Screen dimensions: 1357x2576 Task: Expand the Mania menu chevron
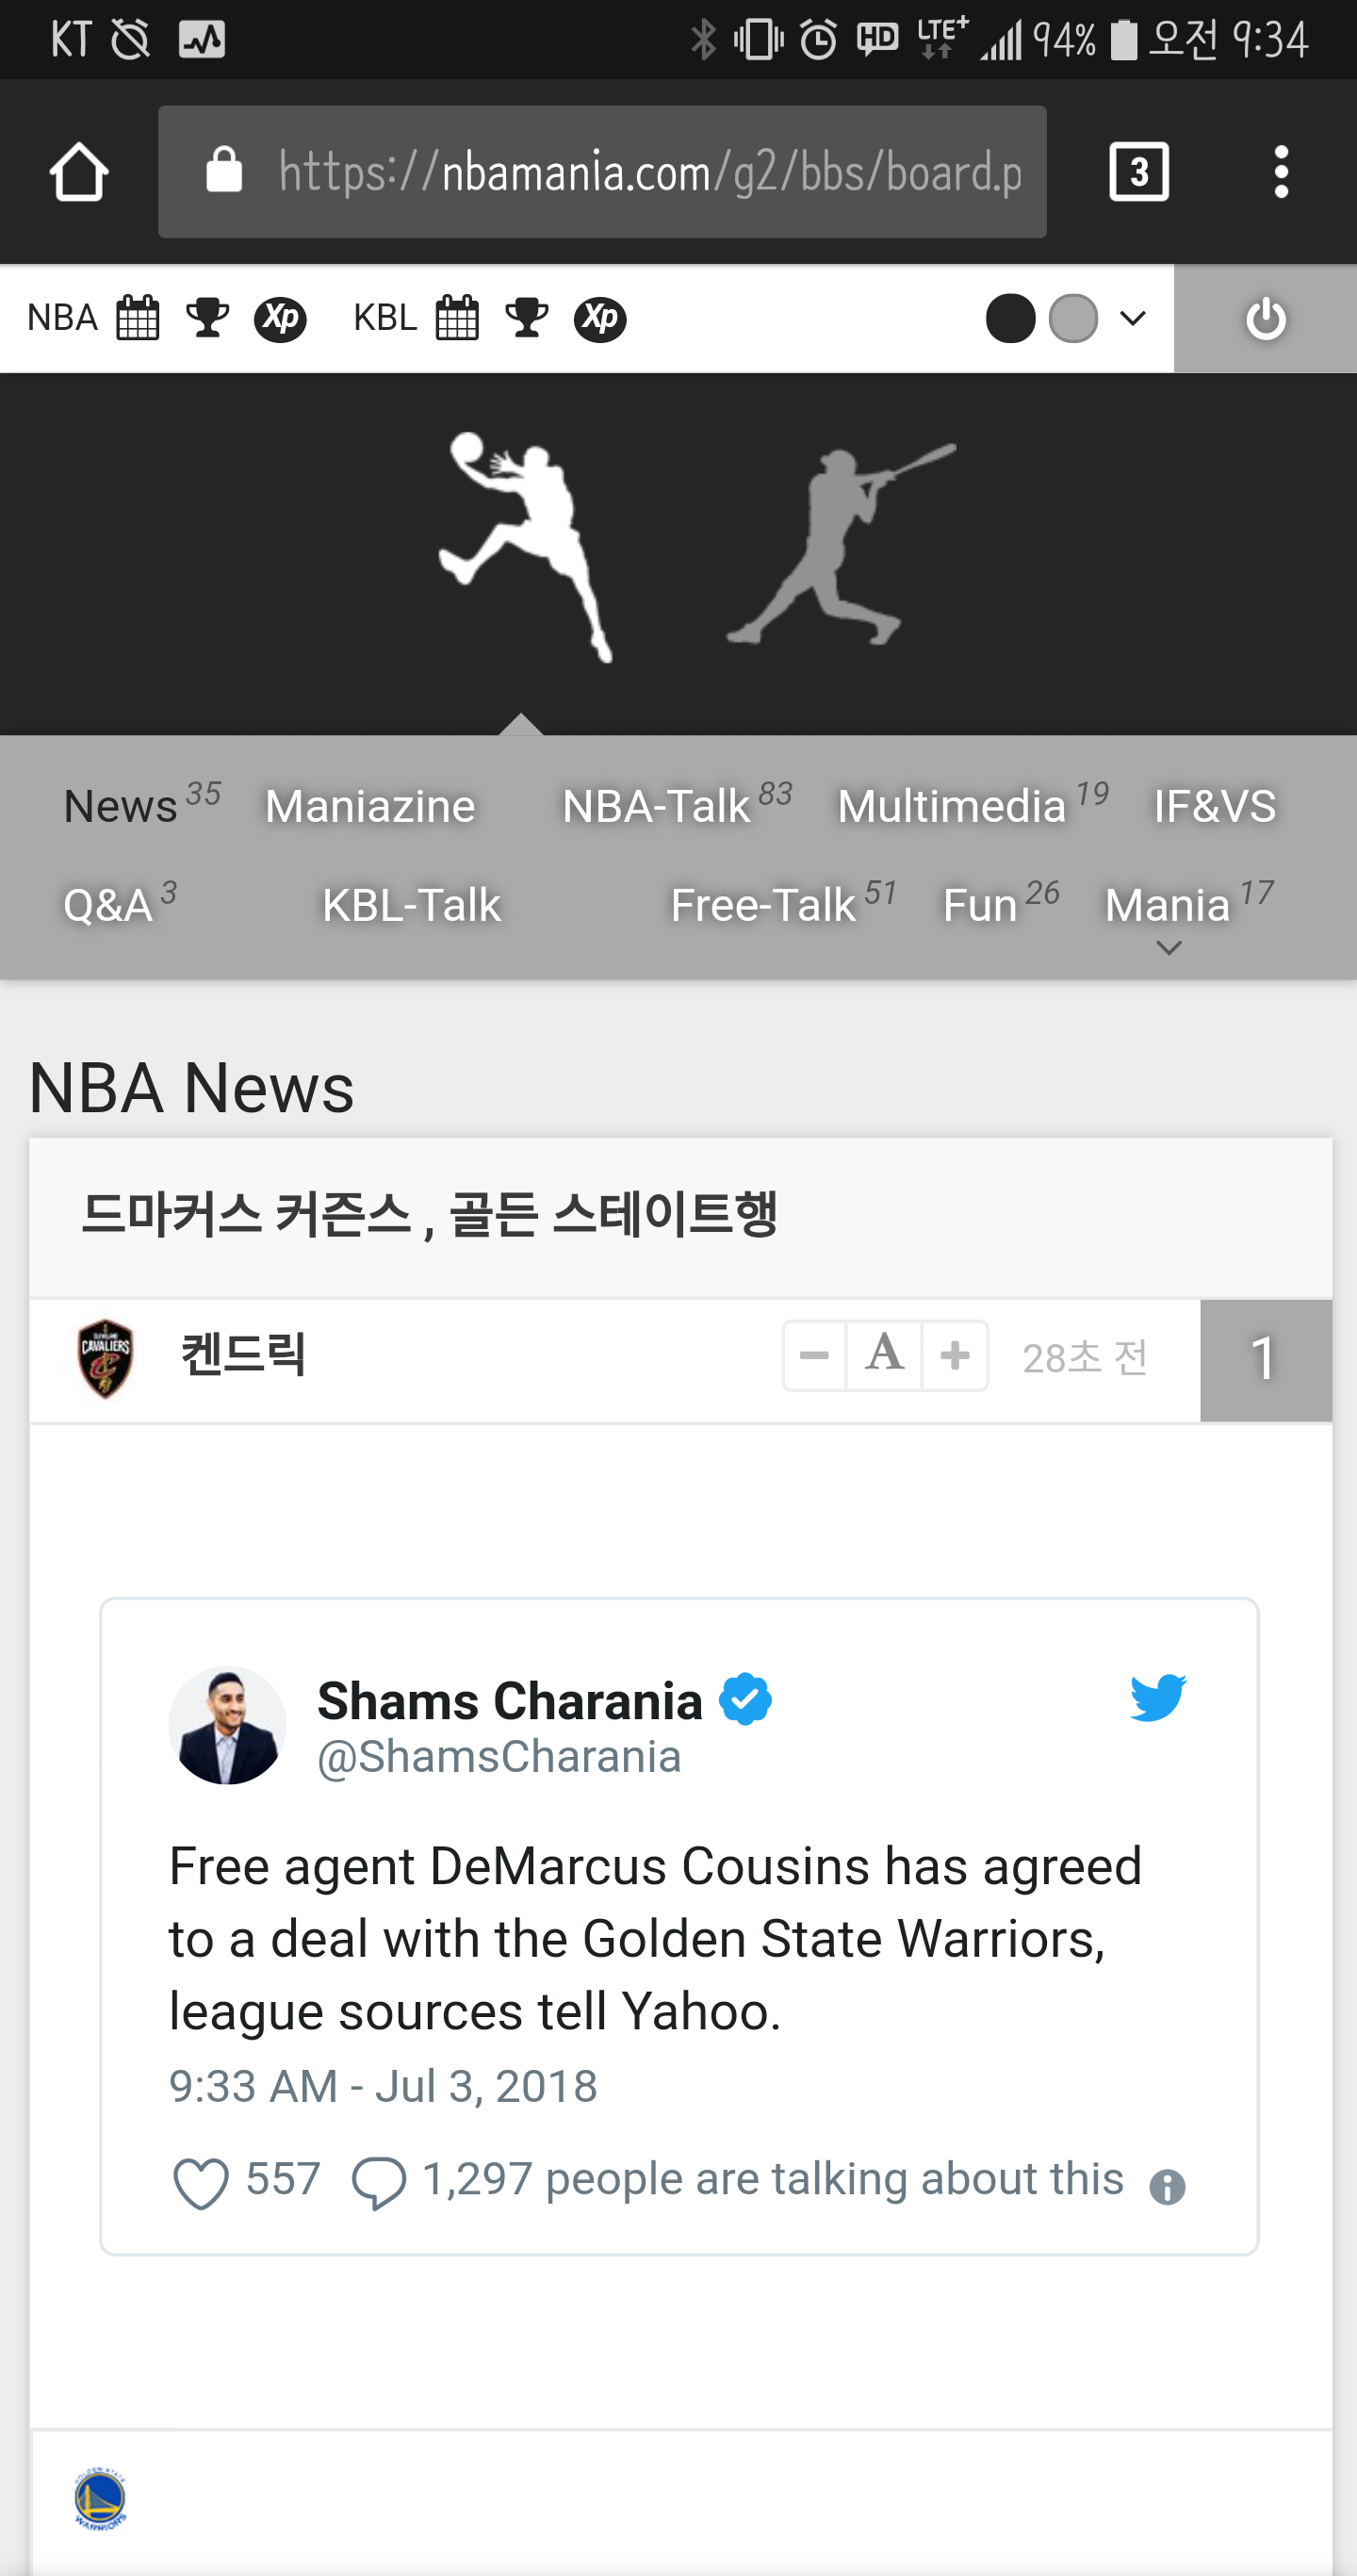pos(1168,947)
